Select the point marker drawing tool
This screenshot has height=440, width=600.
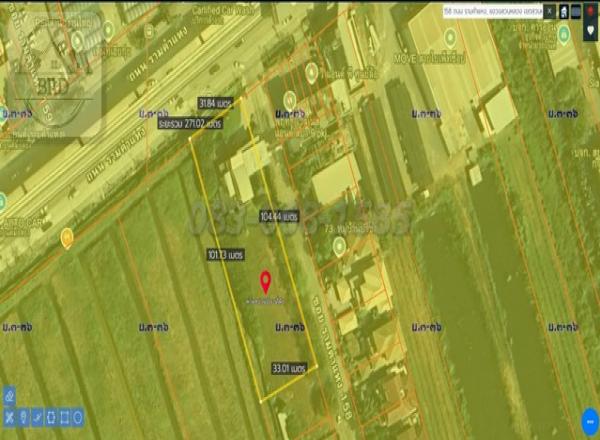tap(23, 417)
